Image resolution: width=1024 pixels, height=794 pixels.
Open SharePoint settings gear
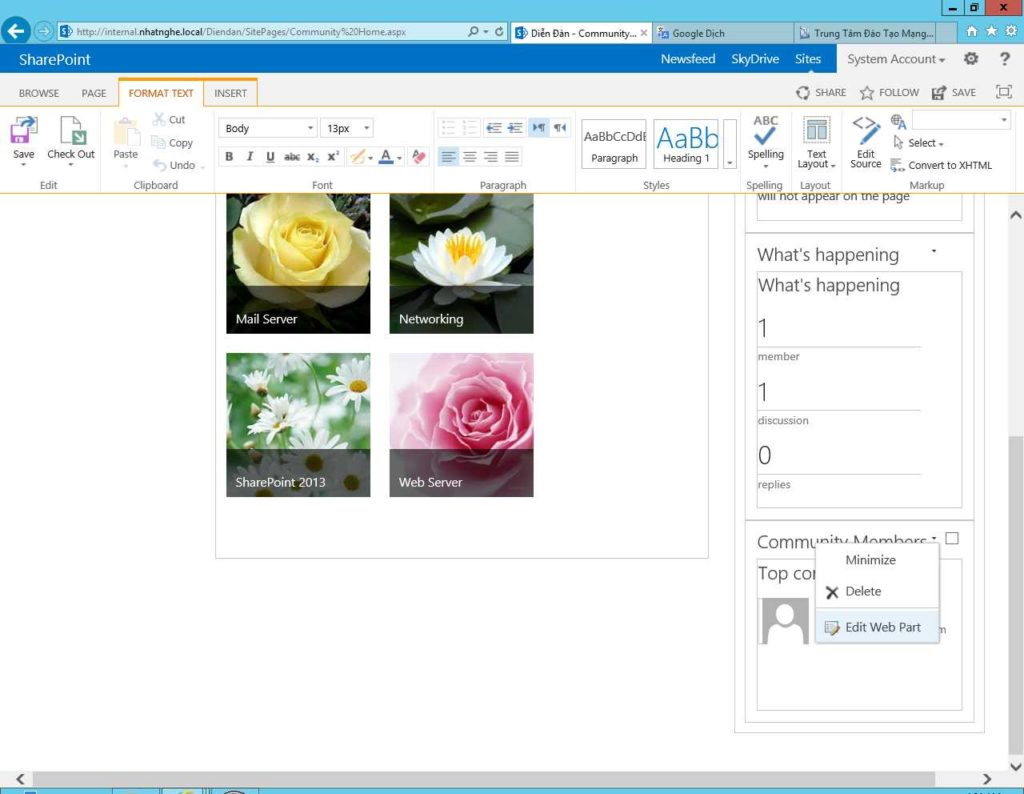[970, 59]
